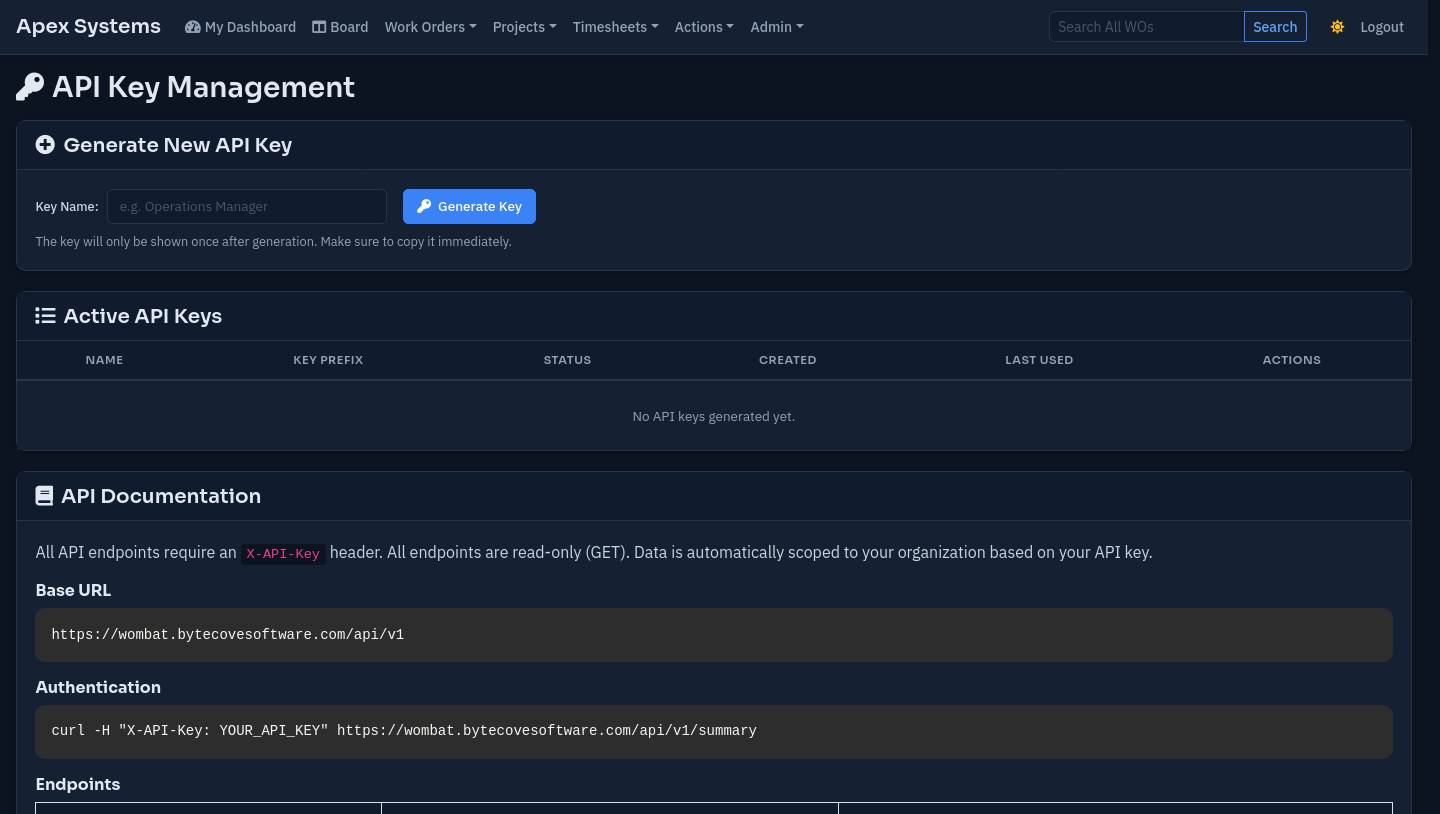Expand the Timesheets menu
This screenshot has width=1440, height=814.
[x=615, y=27]
